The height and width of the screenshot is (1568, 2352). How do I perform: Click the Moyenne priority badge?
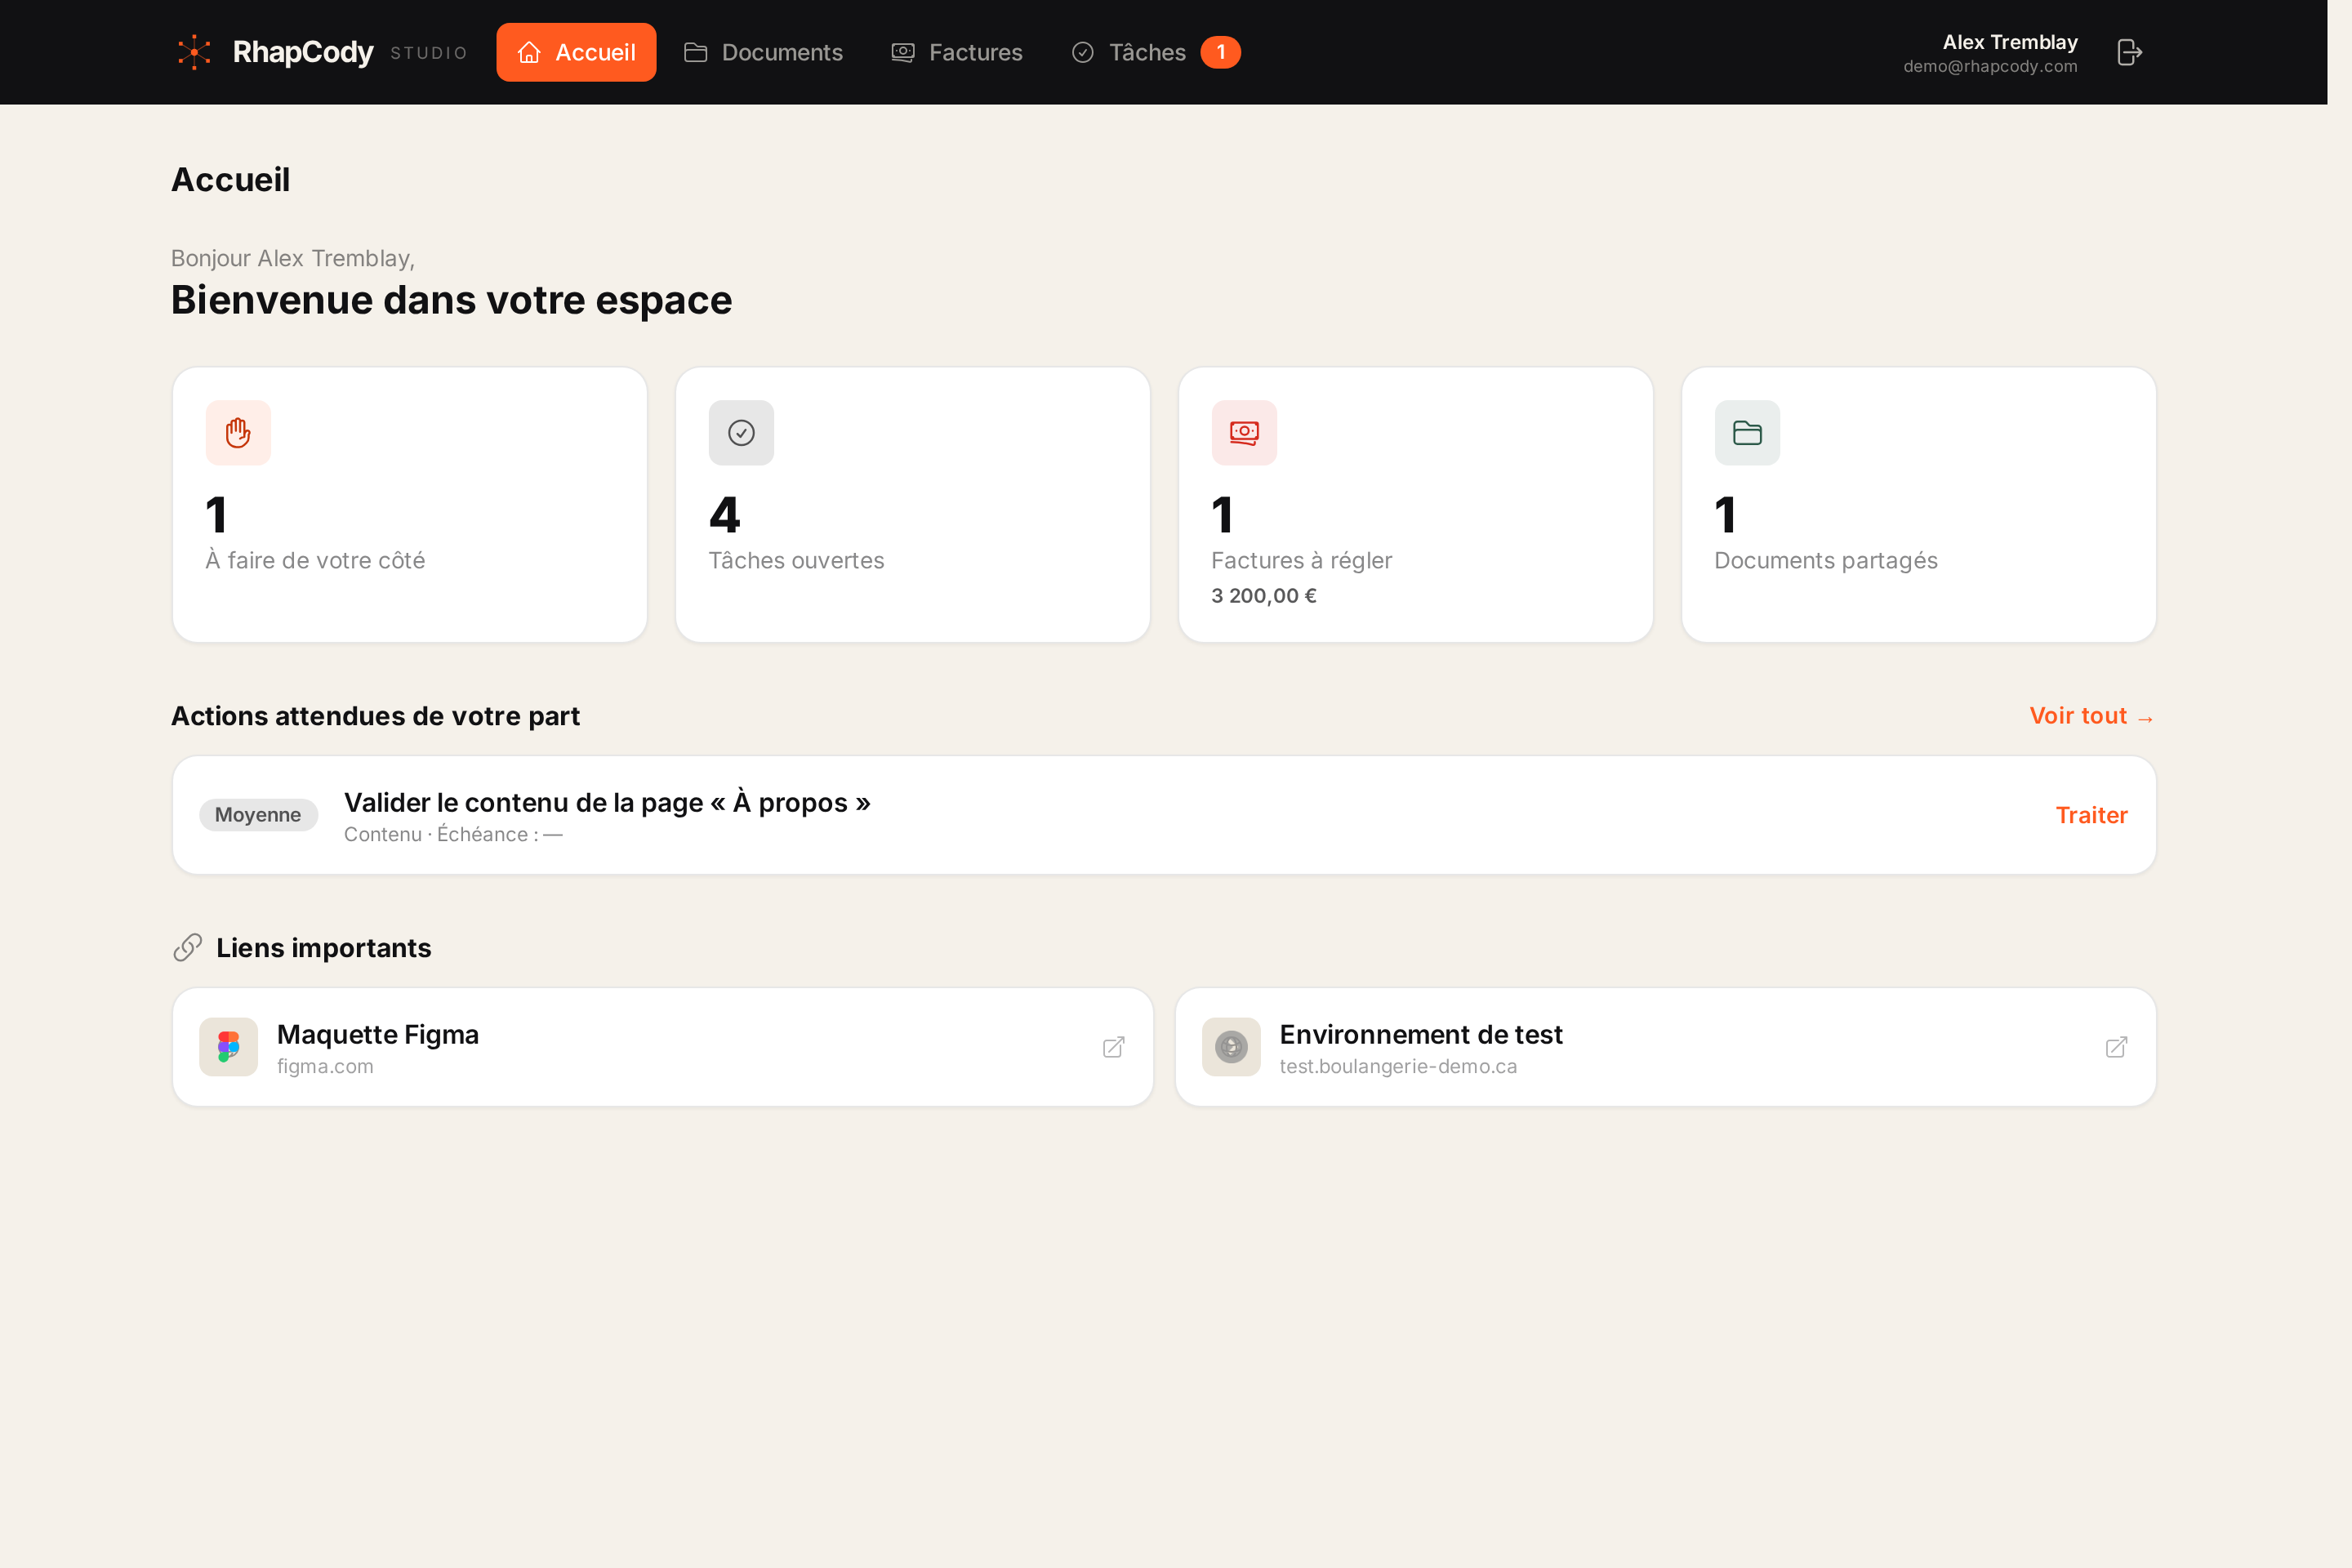(258, 815)
